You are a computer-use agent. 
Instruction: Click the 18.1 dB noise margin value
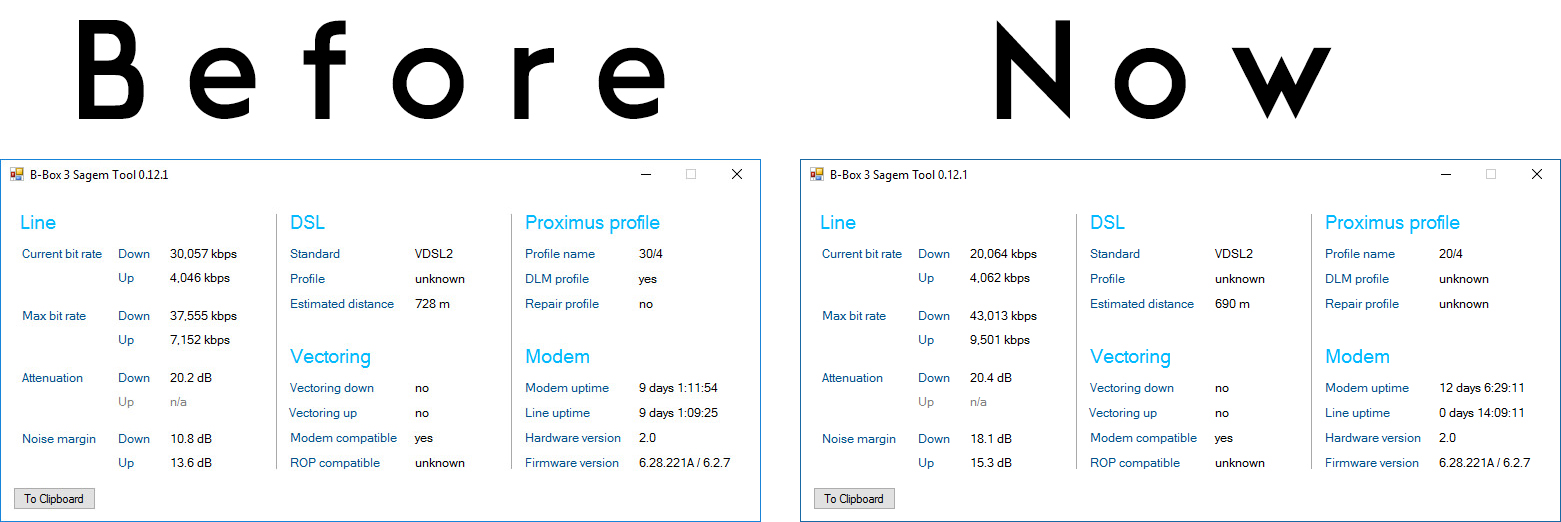(x=990, y=439)
